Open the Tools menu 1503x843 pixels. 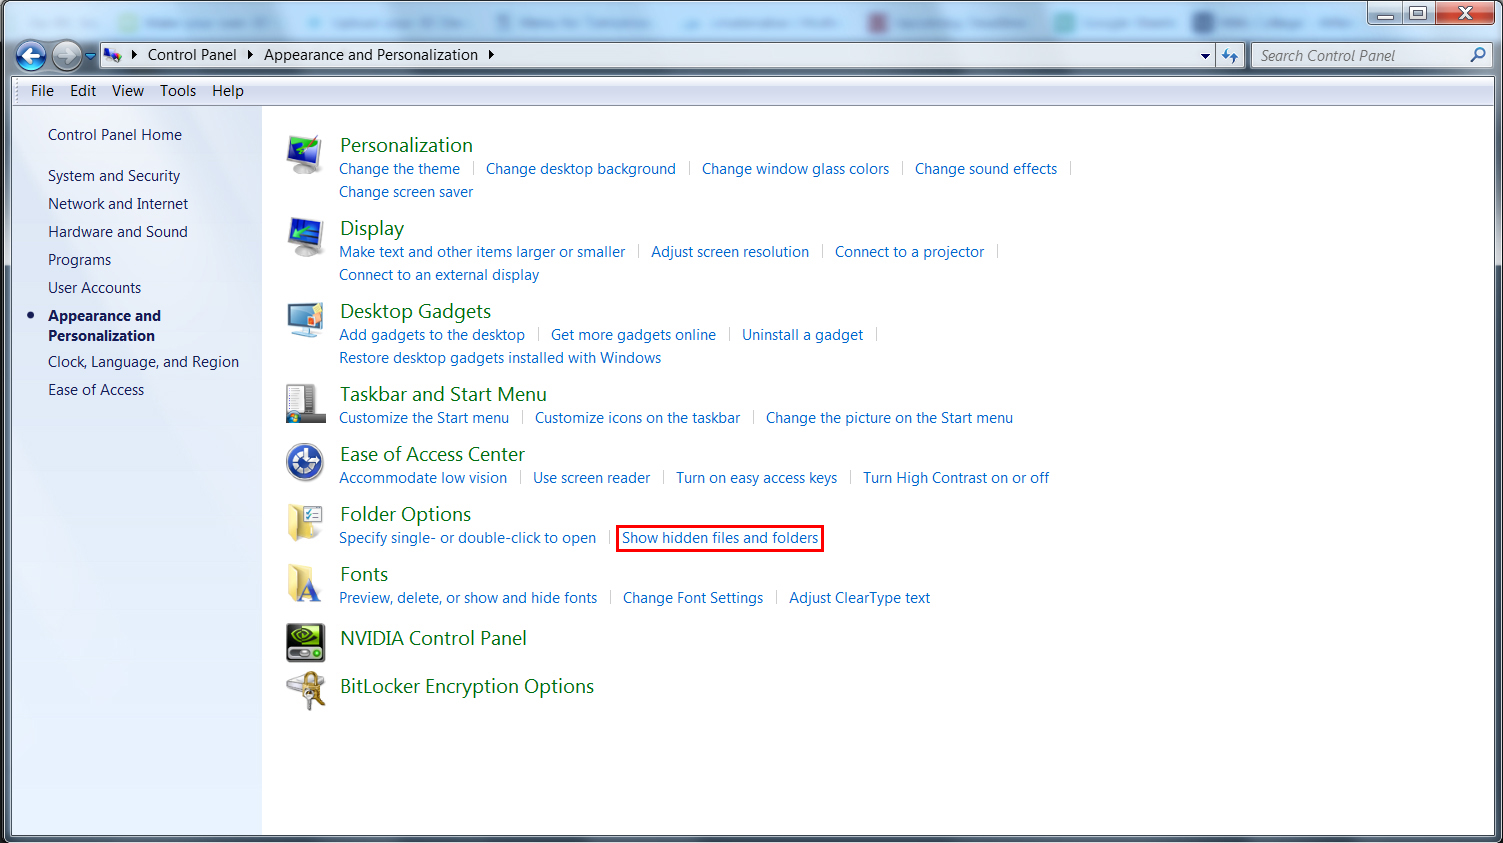(x=178, y=91)
